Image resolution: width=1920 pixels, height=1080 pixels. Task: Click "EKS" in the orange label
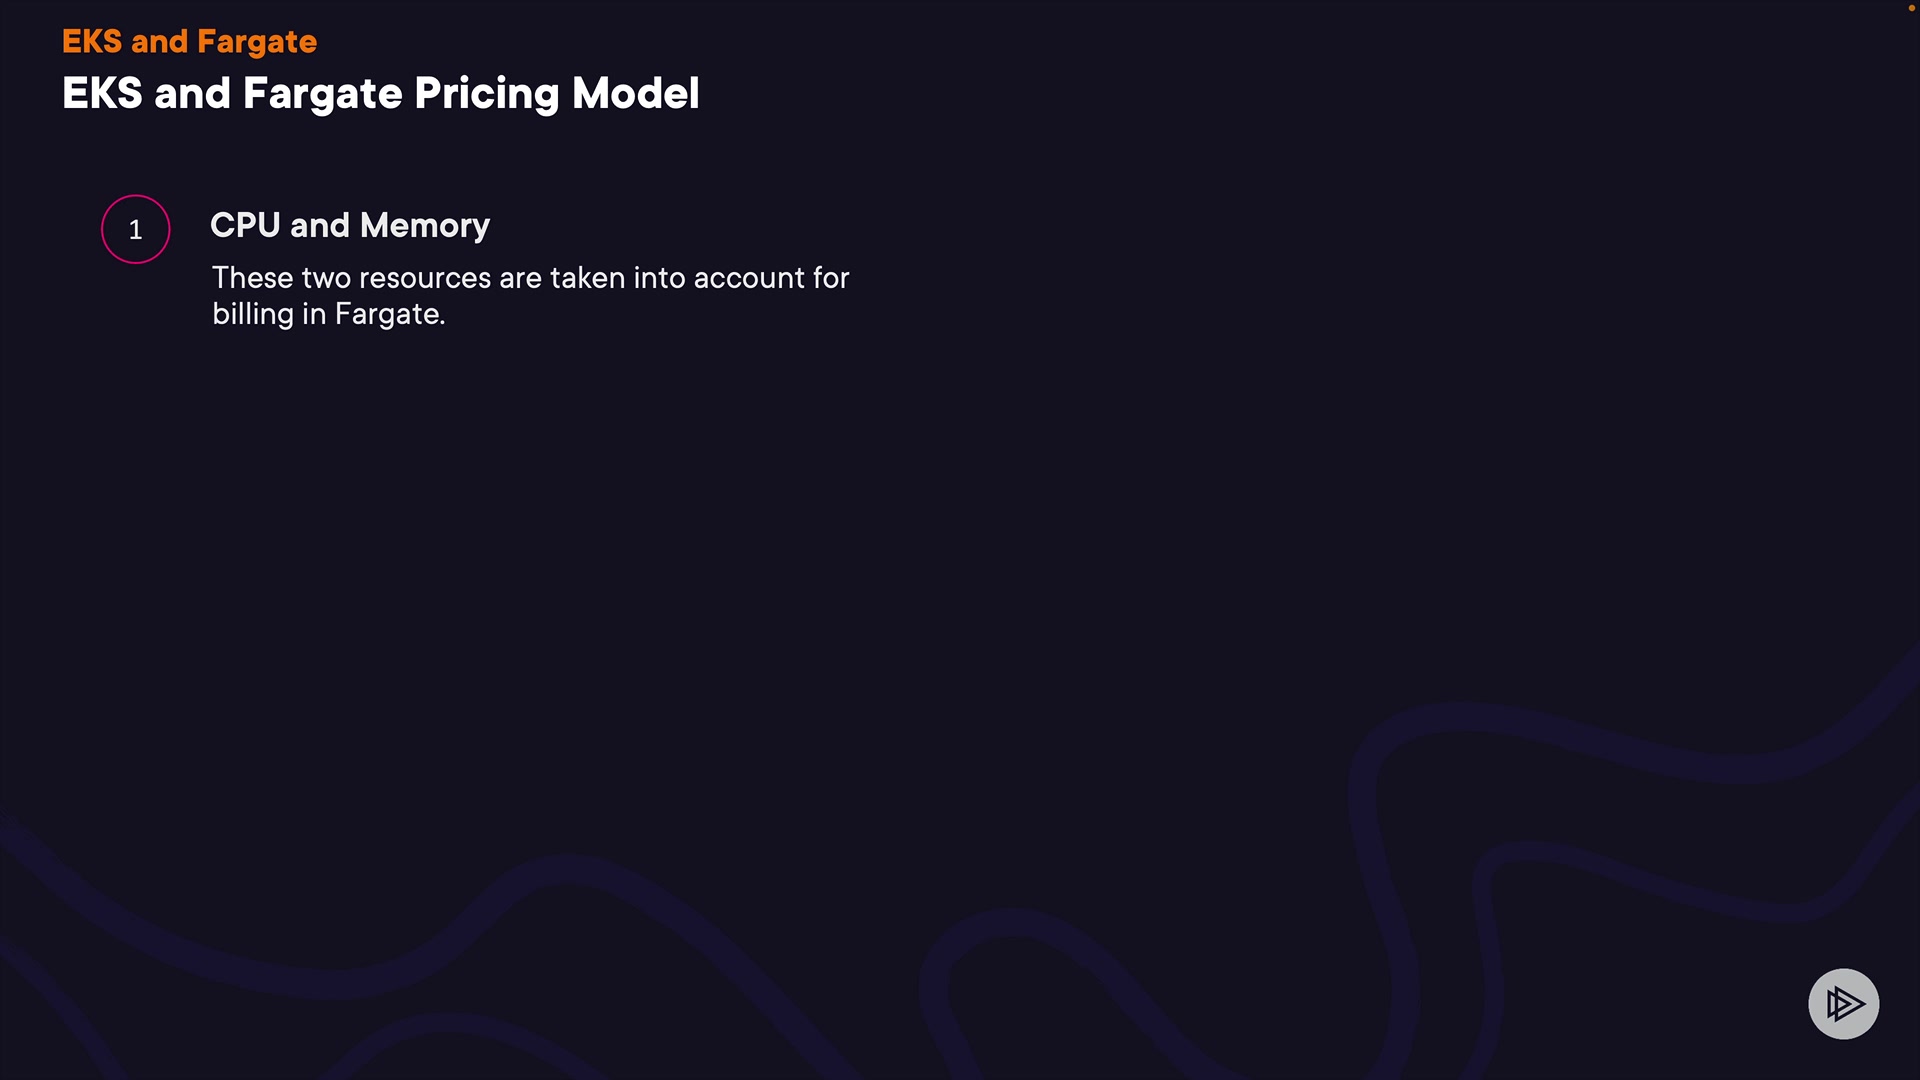[x=92, y=42]
